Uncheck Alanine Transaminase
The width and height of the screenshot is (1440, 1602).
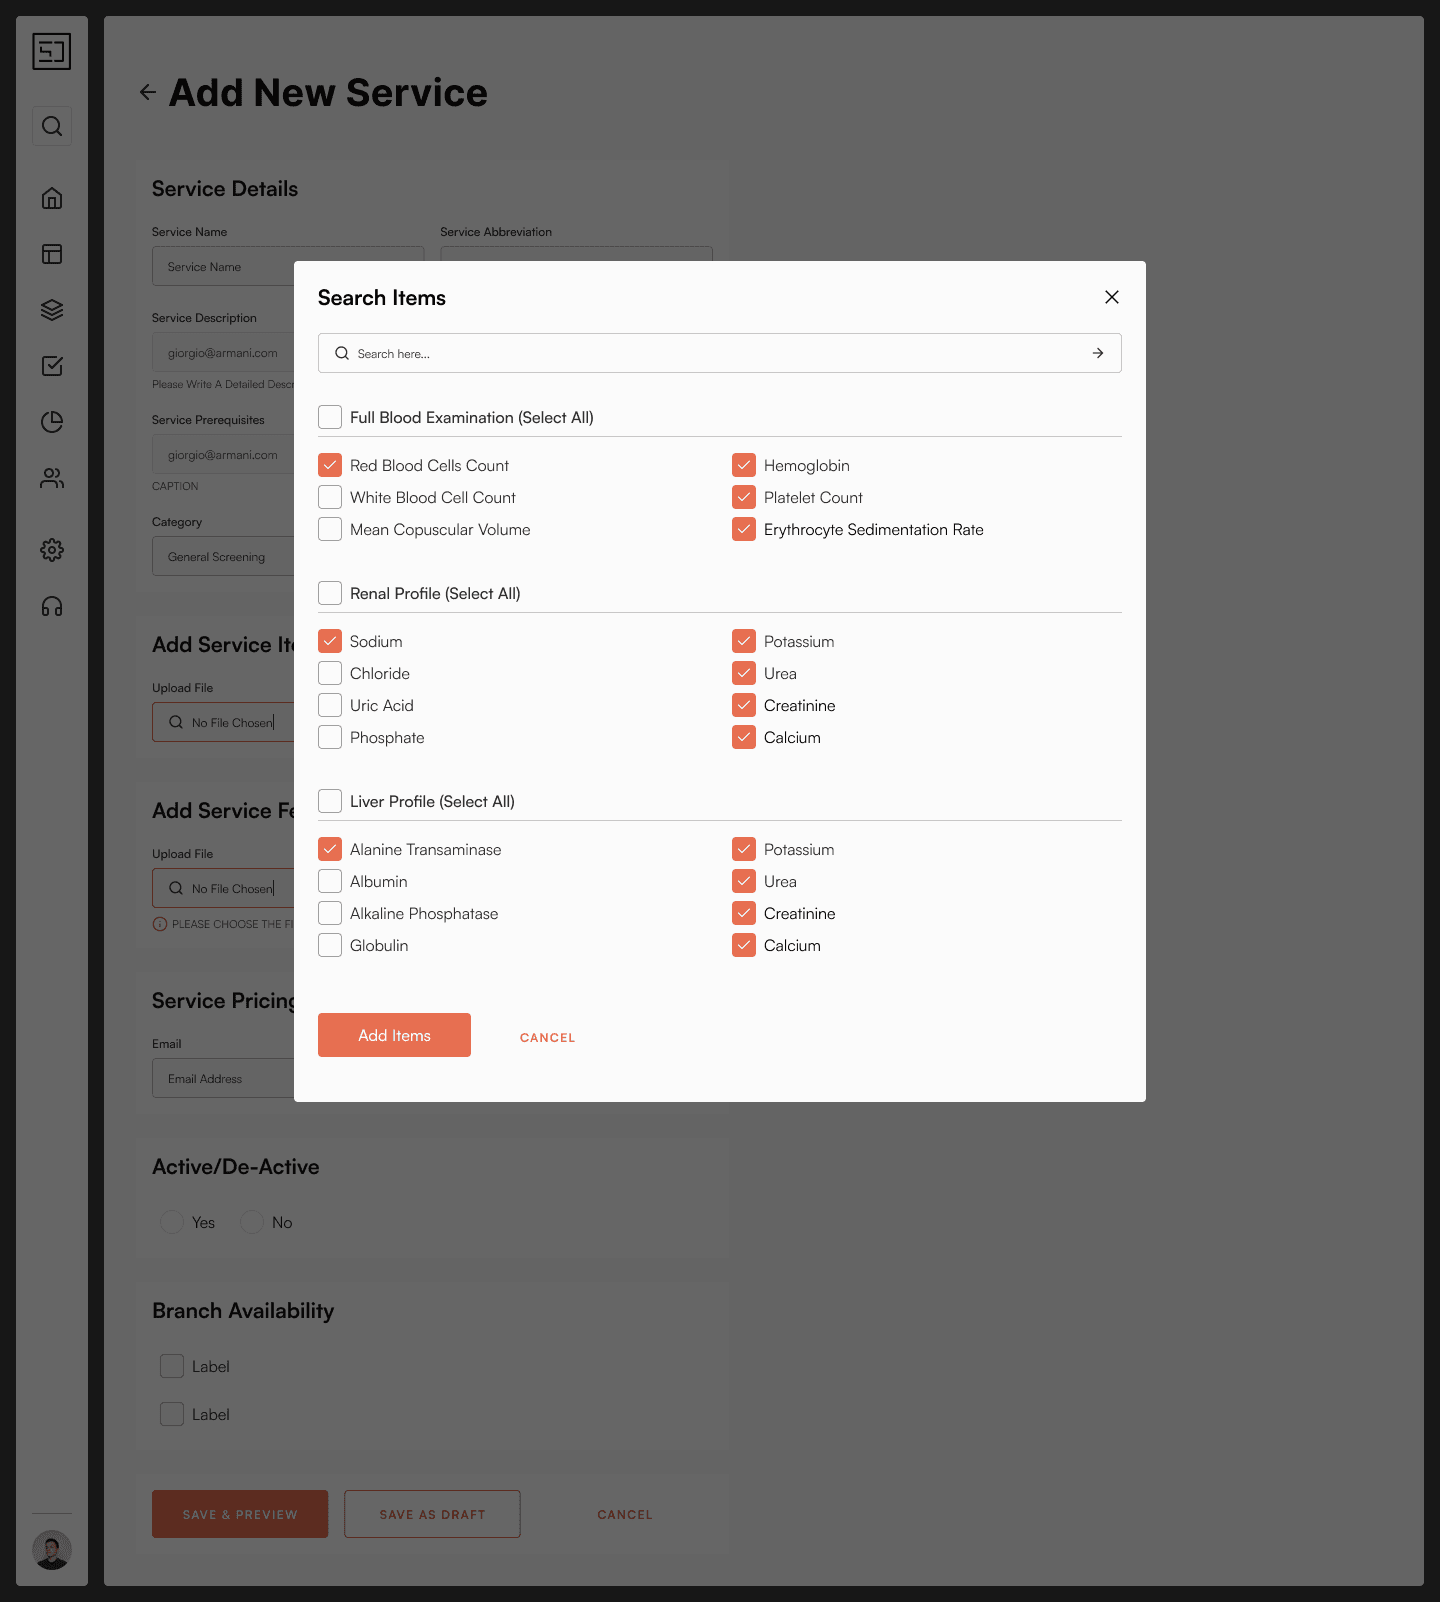330,849
